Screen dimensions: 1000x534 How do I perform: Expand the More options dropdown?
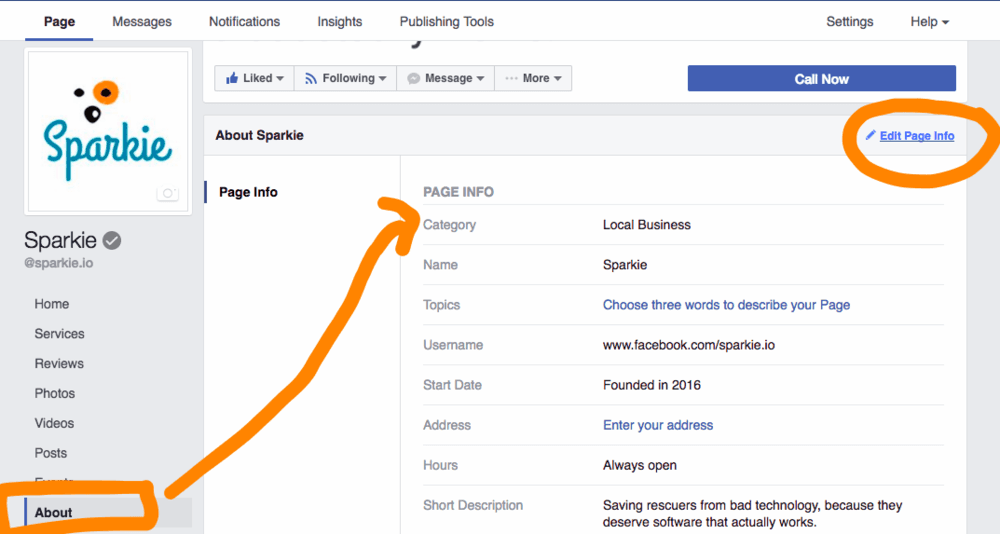(533, 78)
